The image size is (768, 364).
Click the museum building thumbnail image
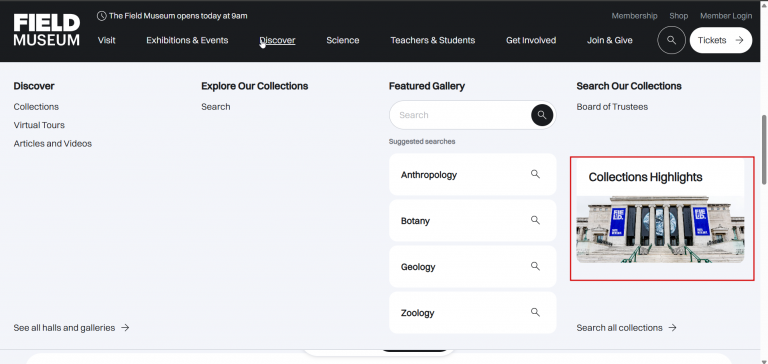pyautogui.click(x=660, y=229)
